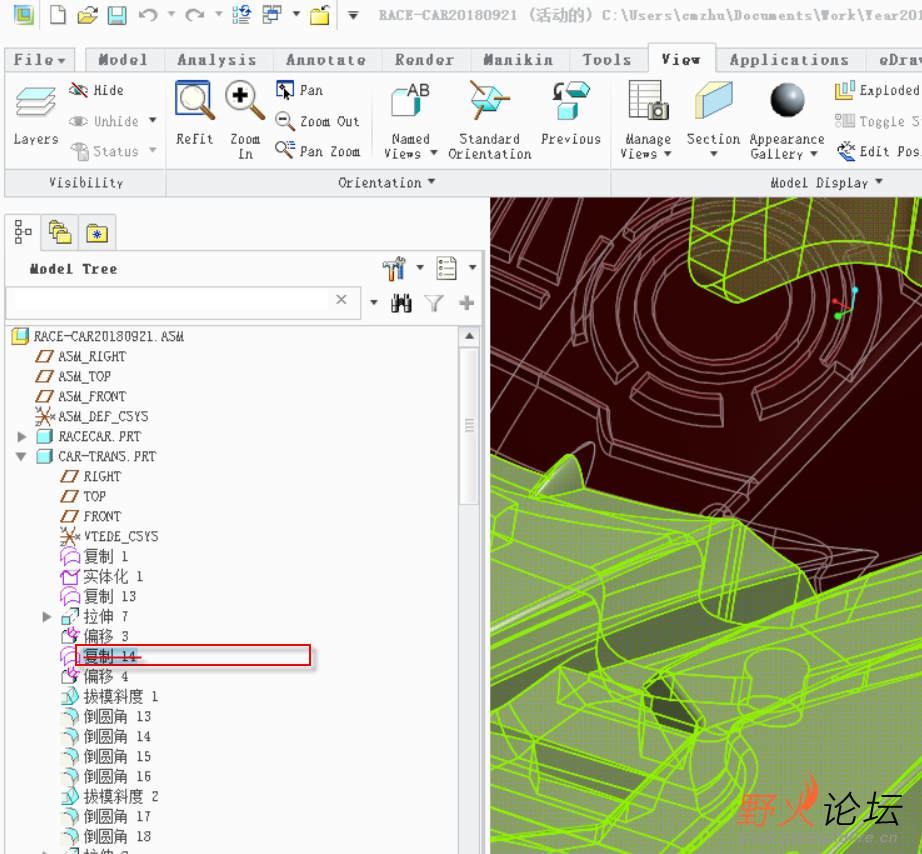Switch to the Model ribbon tab
Screen dimensions: 922x854
(x=122, y=59)
